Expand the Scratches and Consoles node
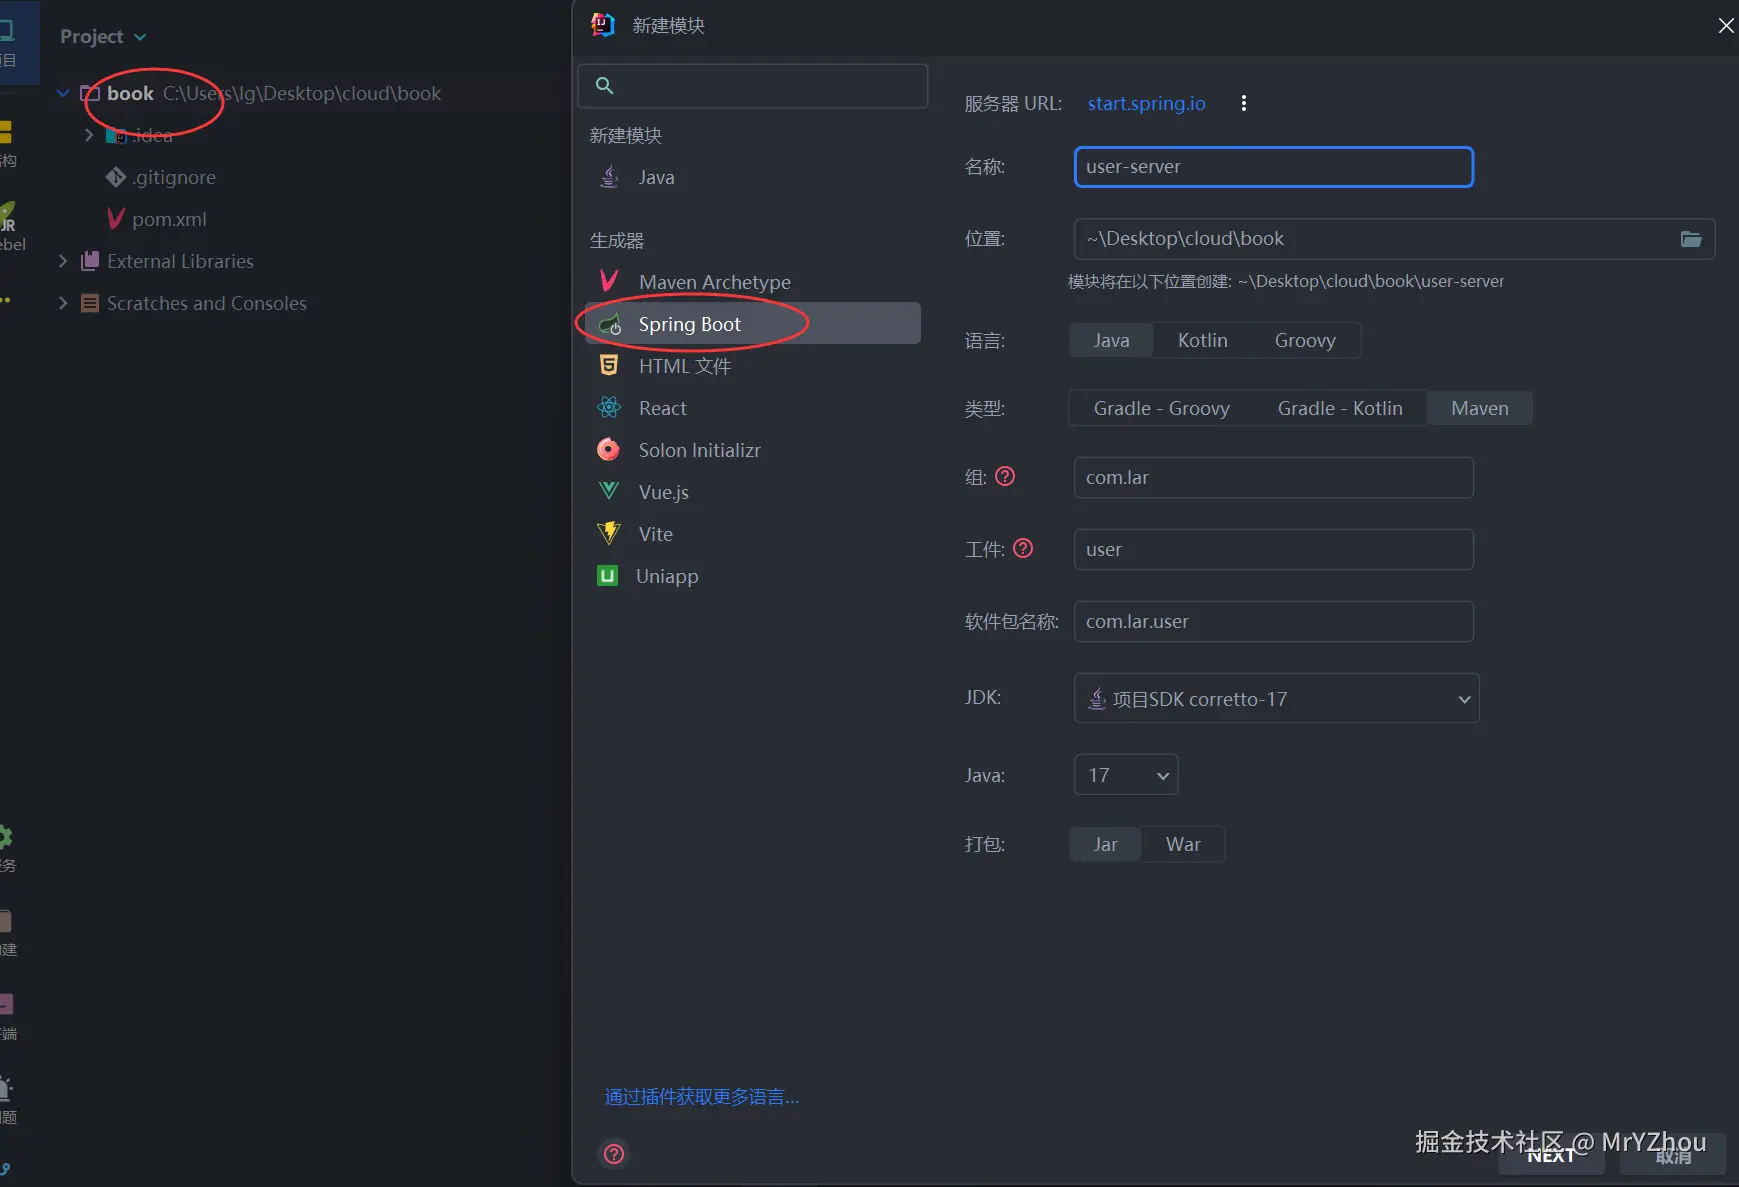 (x=63, y=303)
